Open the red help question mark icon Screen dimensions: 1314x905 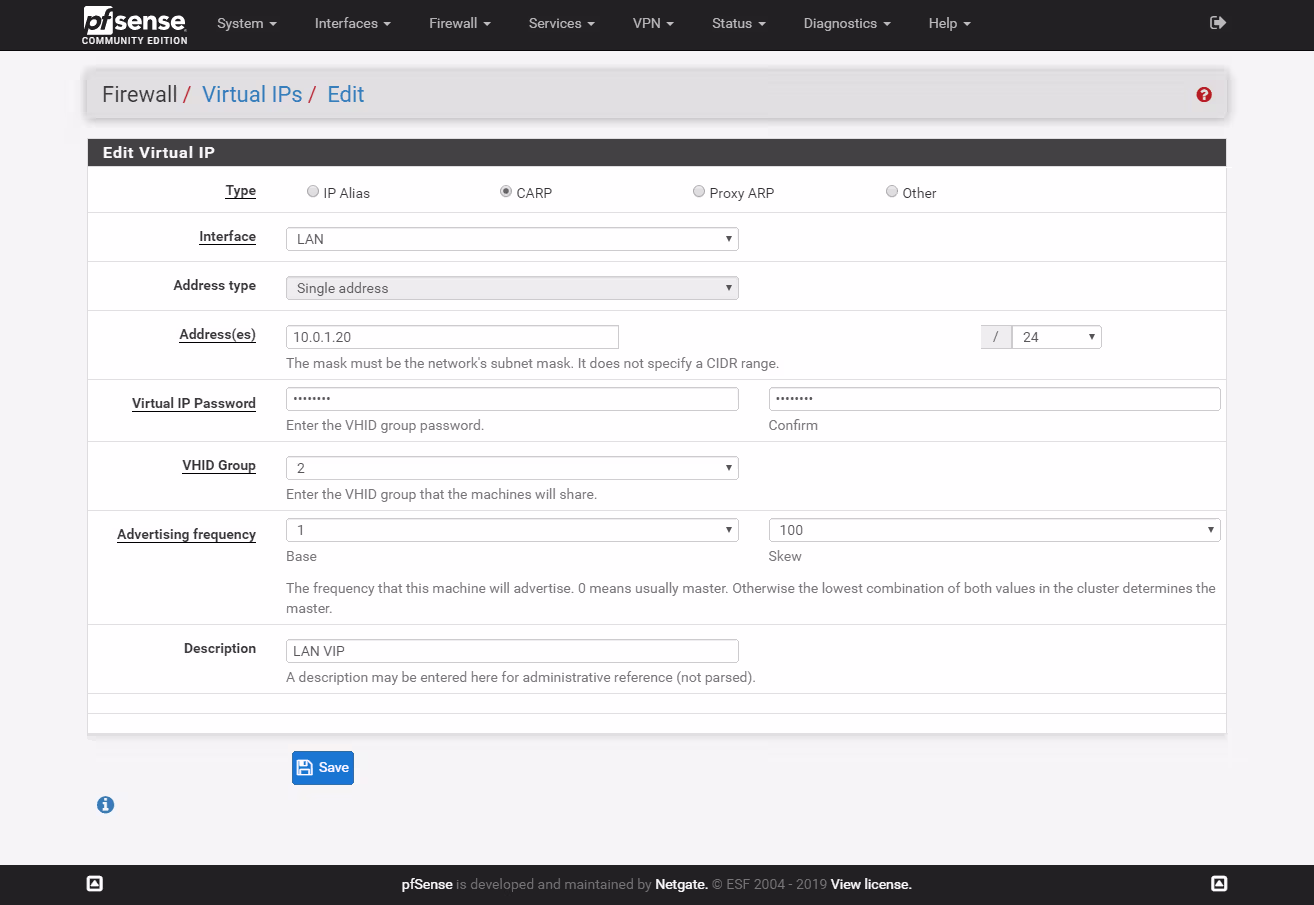tap(1203, 95)
